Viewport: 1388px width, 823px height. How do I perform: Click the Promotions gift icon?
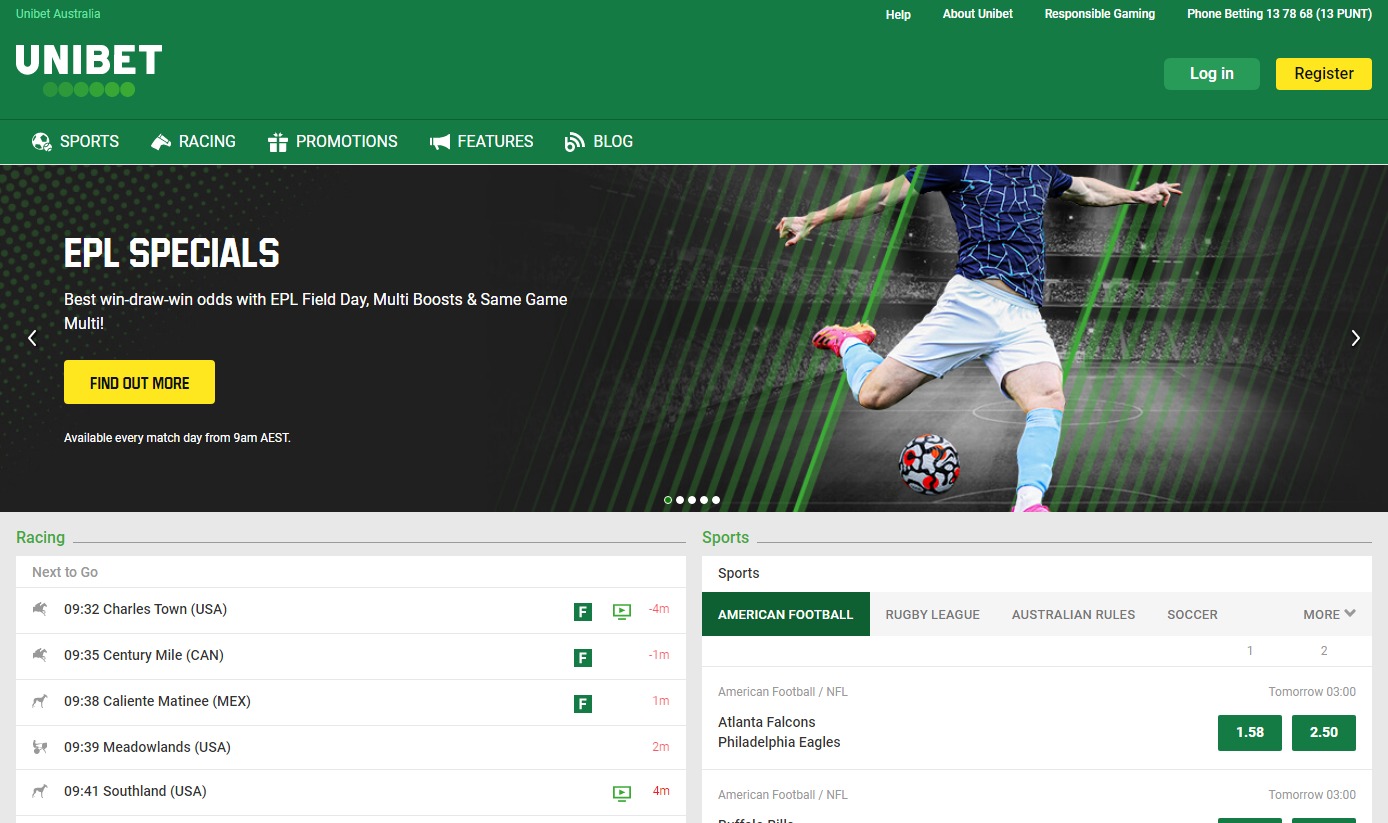click(x=277, y=141)
